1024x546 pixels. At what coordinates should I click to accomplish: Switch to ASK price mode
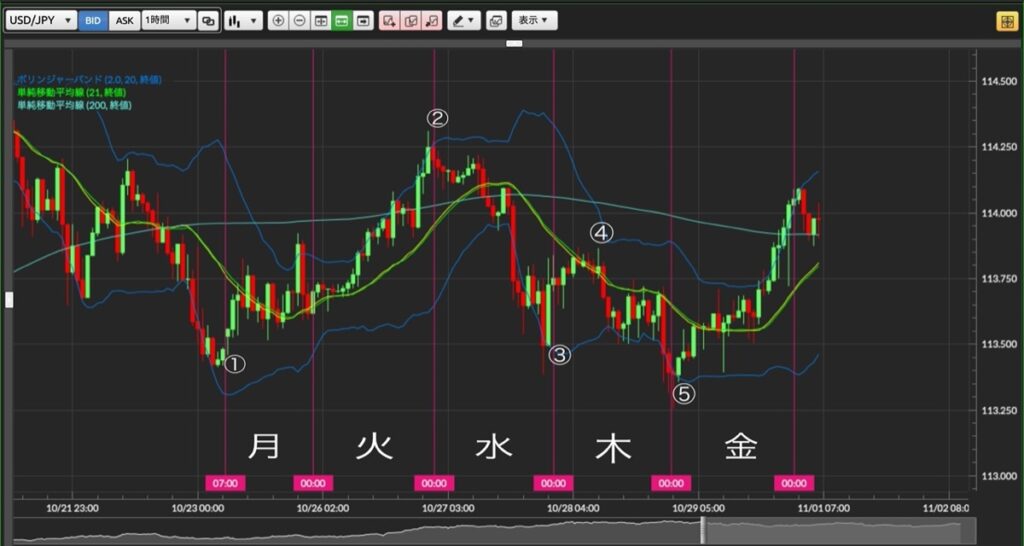pyautogui.click(x=124, y=20)
